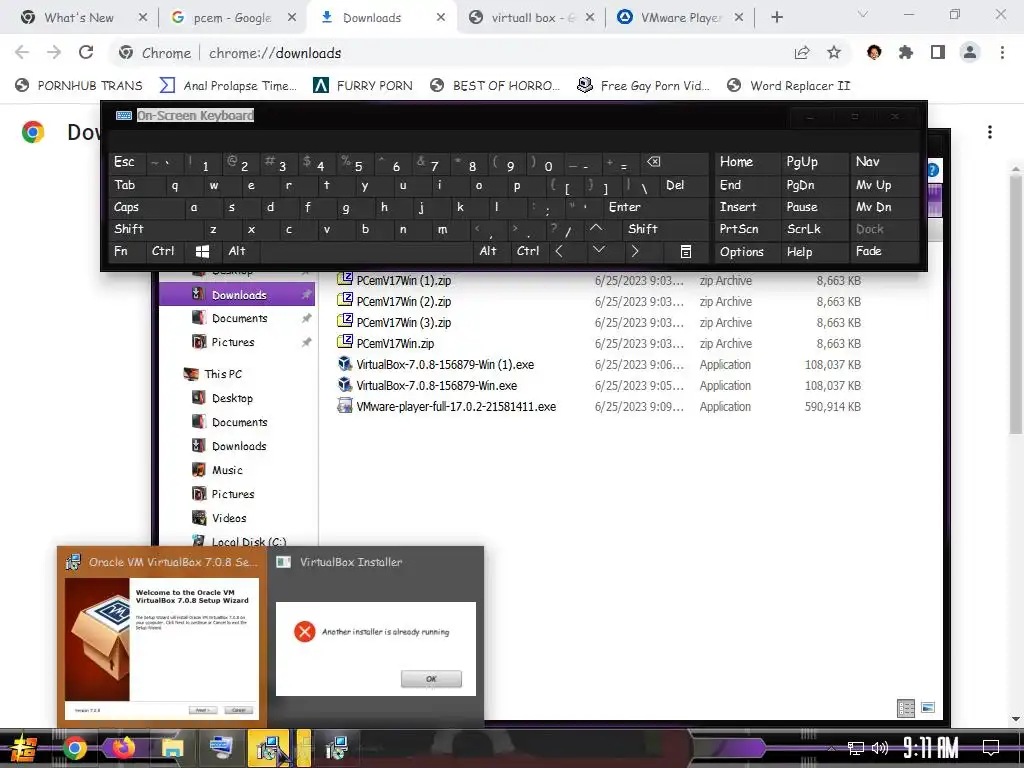Open Firefox from the taskbar
Viewport: 1024px width, 768px height.
pyautogui.click(x=123, y=748)
